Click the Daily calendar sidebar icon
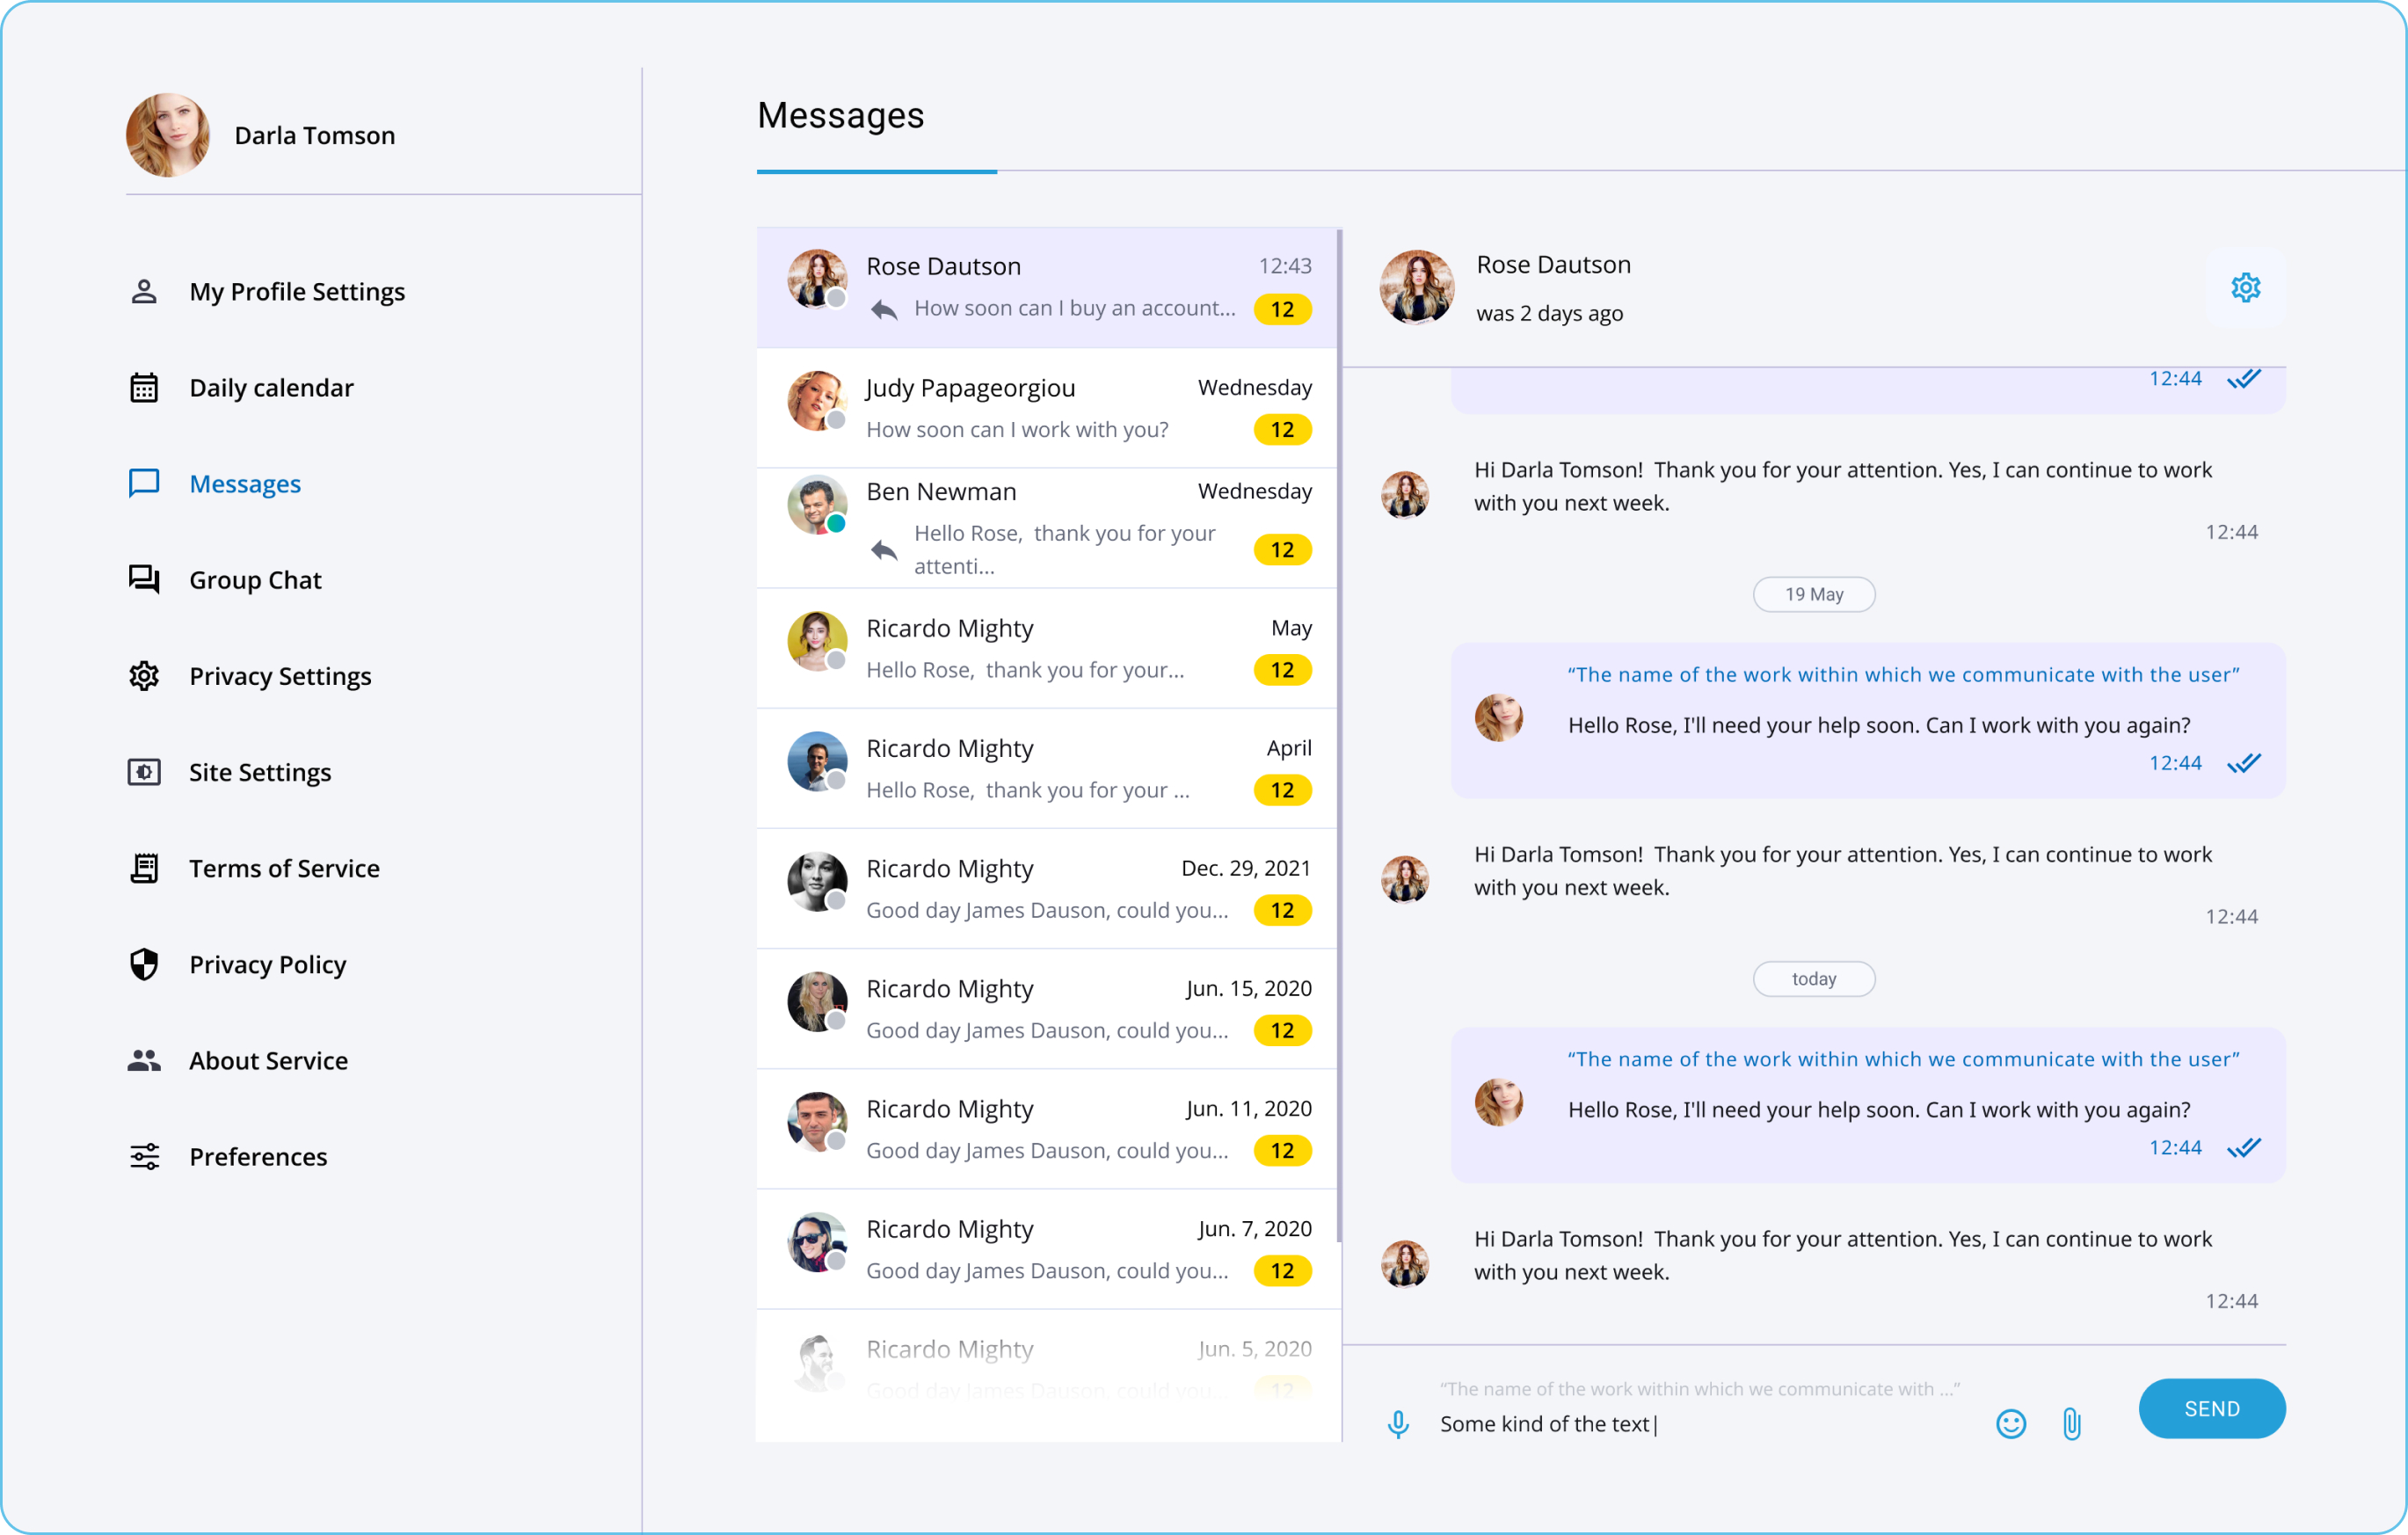The image size is (2408, 1535). [x=144, y=387]
